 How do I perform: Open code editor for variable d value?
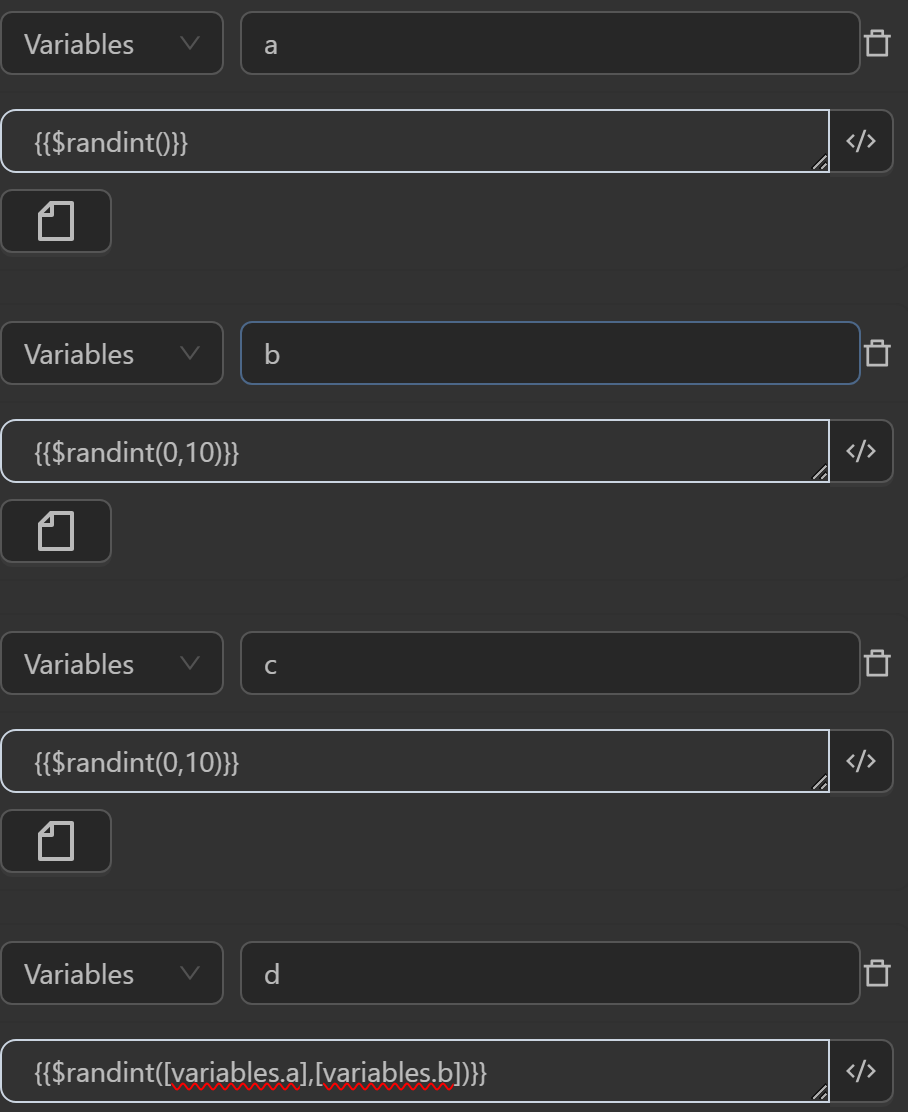861,1071
